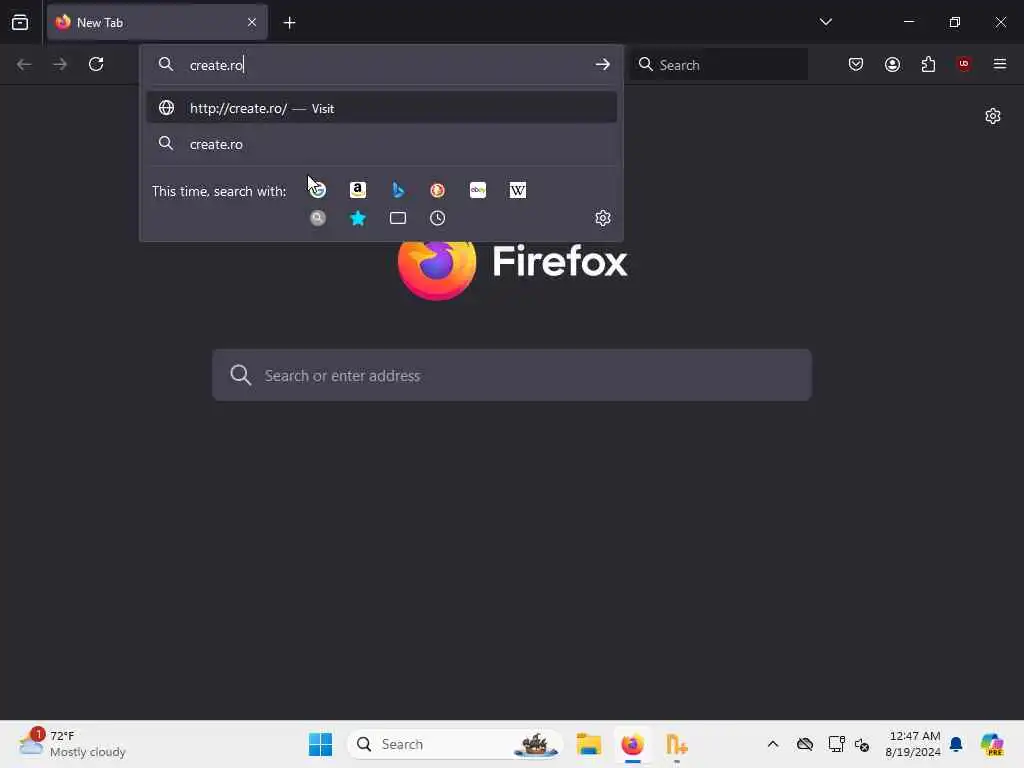This screenshot has width=1024, height=768.
Task: Open the new tab page customize gear
Action: [993, 116]
